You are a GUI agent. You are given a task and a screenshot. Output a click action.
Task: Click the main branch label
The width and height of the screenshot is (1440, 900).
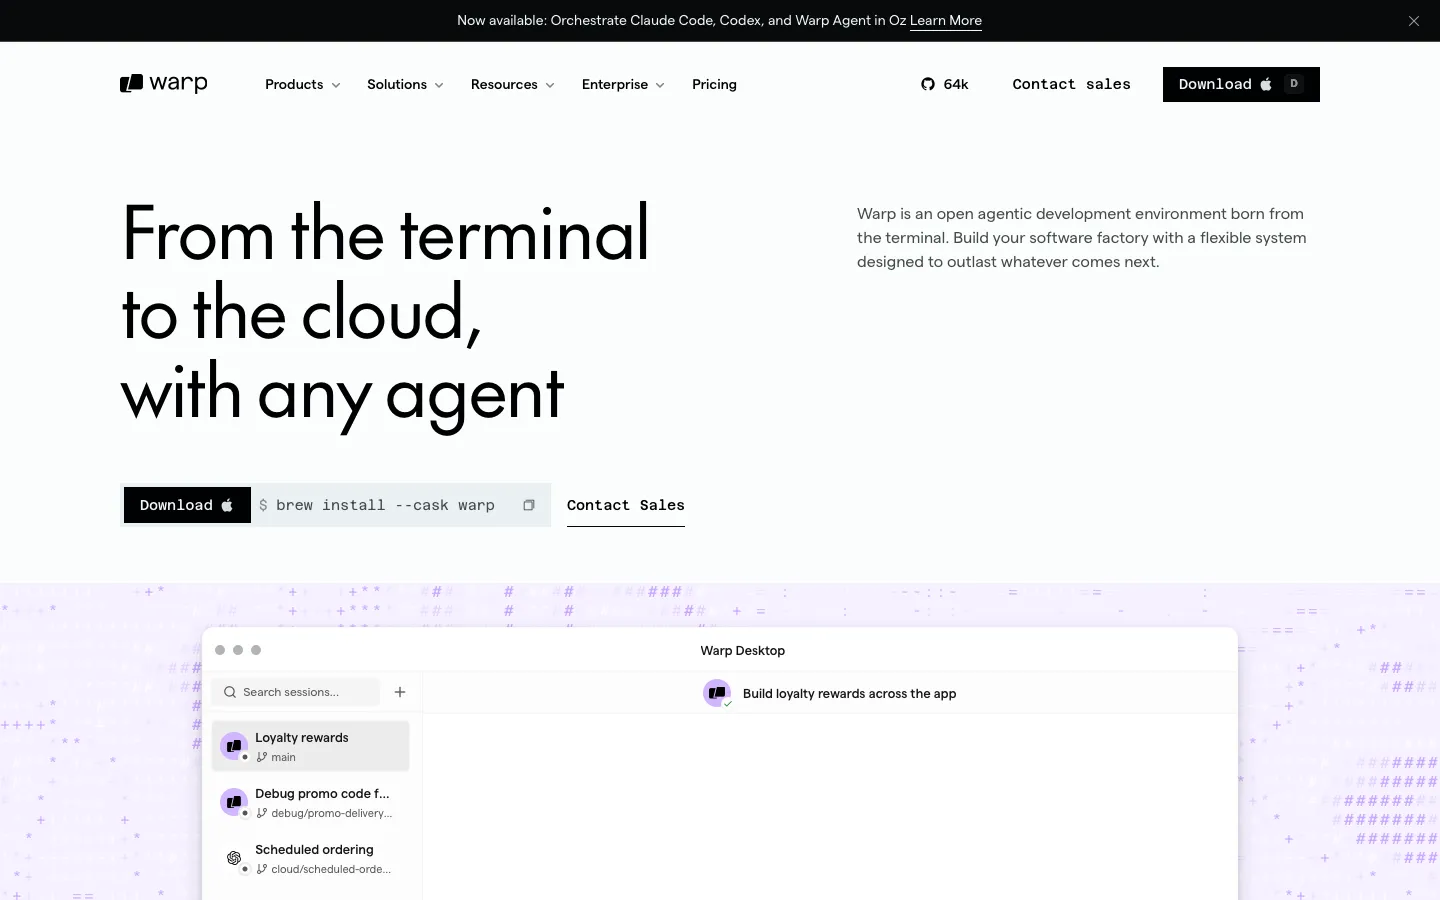click(283, 758)
